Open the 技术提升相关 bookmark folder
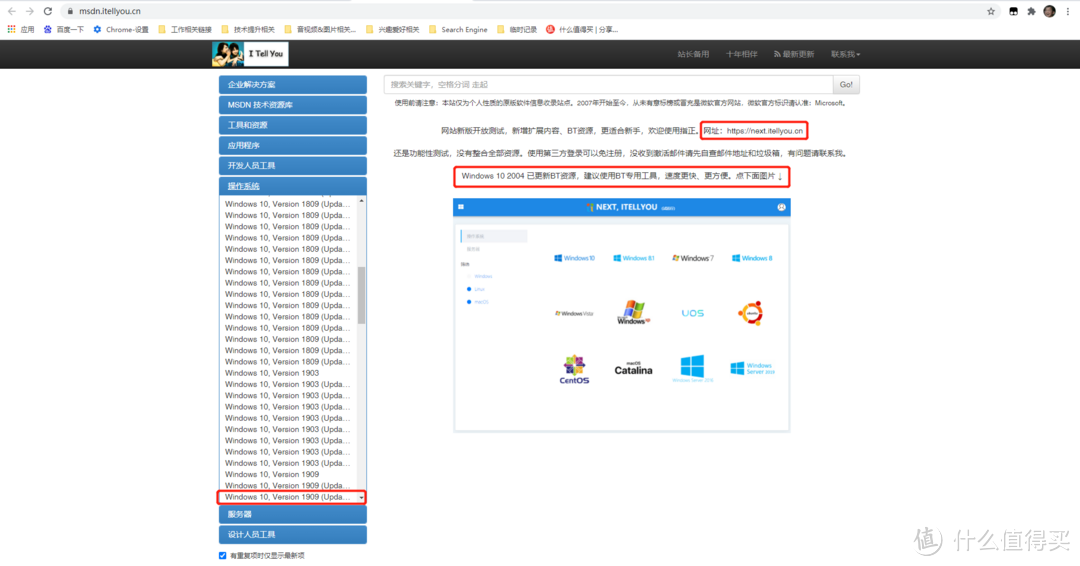Viewport: 1080px width, 566px height. point(248,30)
